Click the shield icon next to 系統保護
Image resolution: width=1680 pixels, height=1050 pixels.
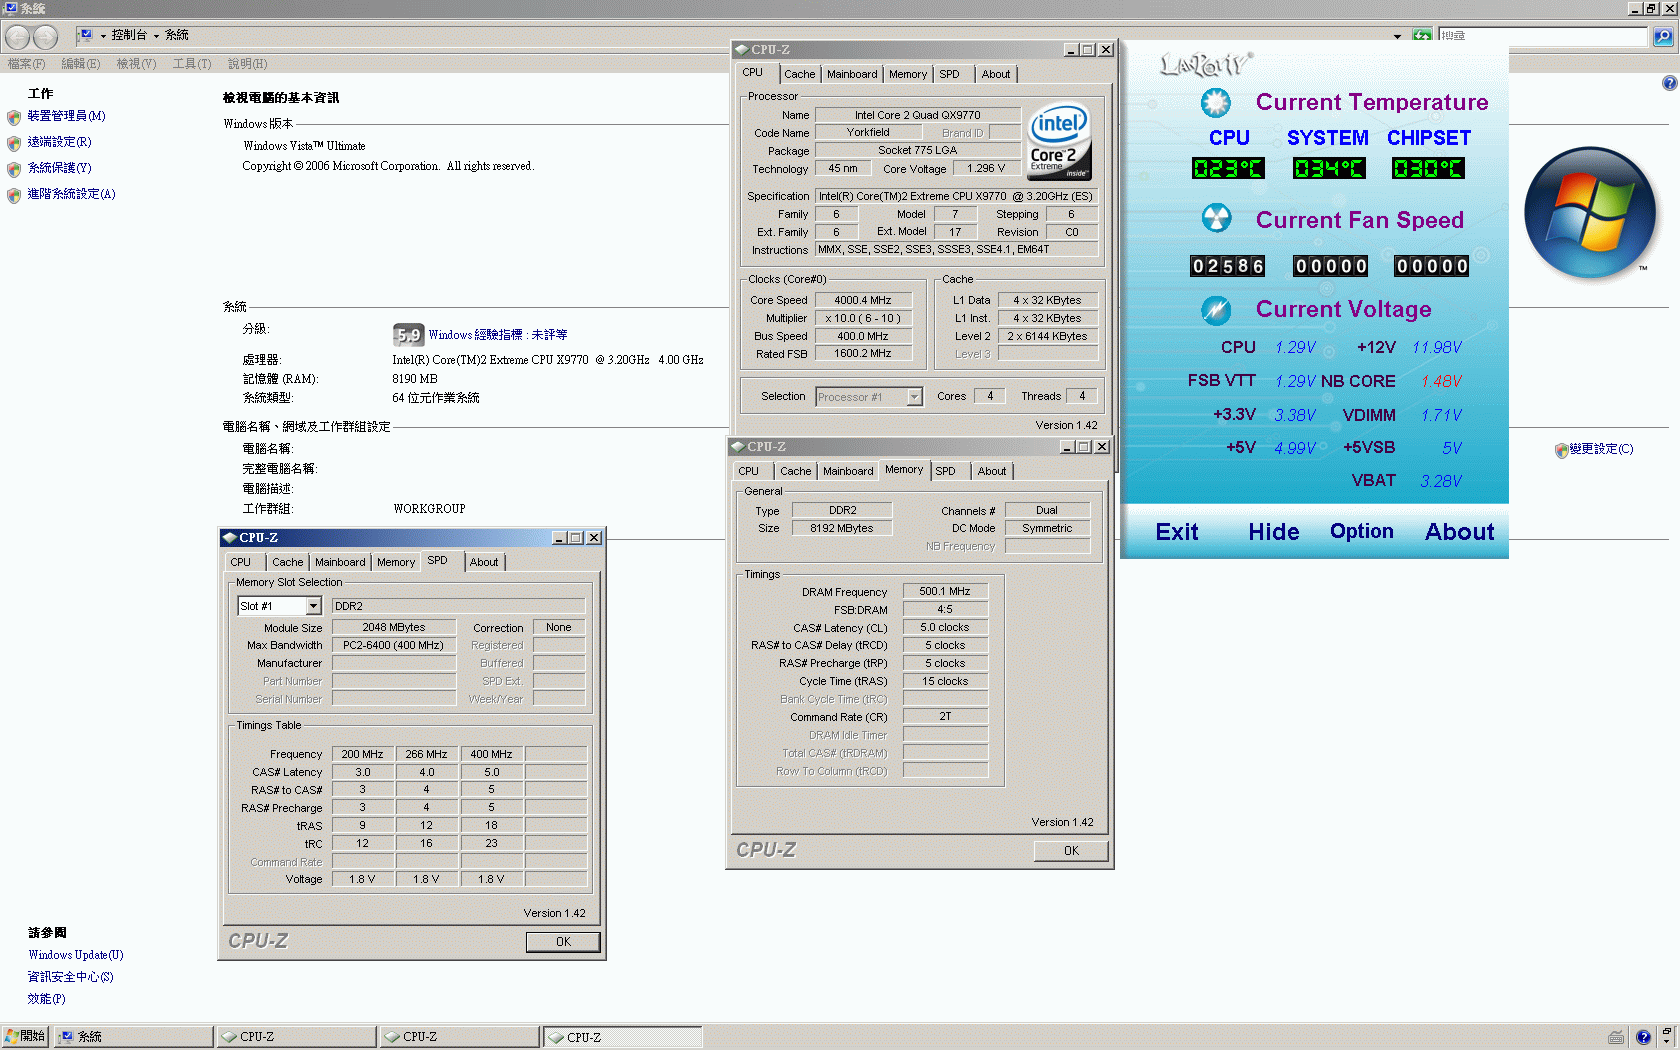tap(14, 169)
